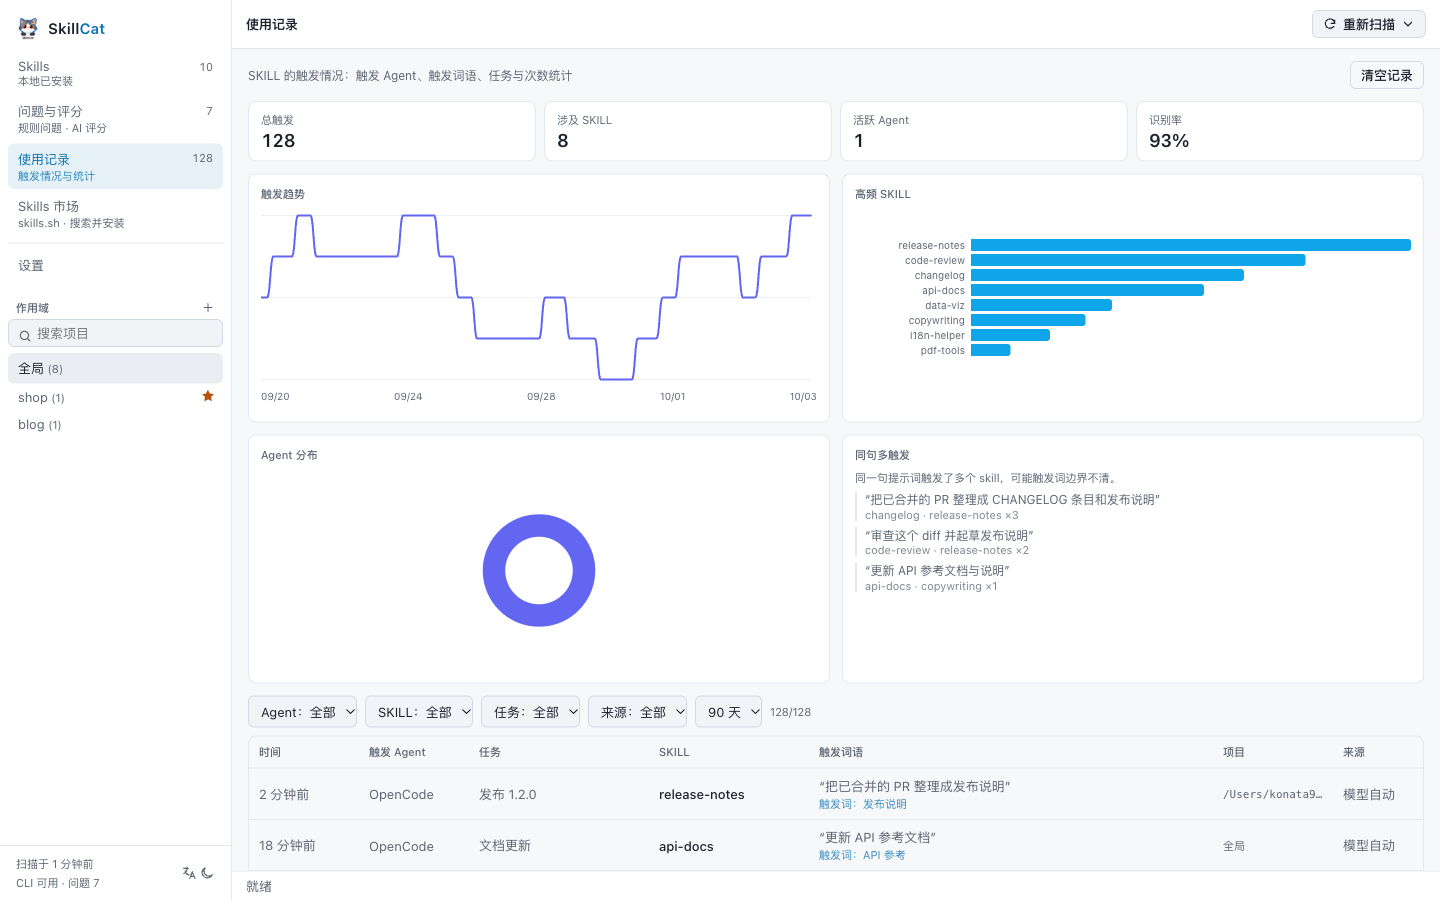1440x900 pixels.
Task: Click the search magnifier icon in project search
Action: pyautogui.click(x=25, y=335)
